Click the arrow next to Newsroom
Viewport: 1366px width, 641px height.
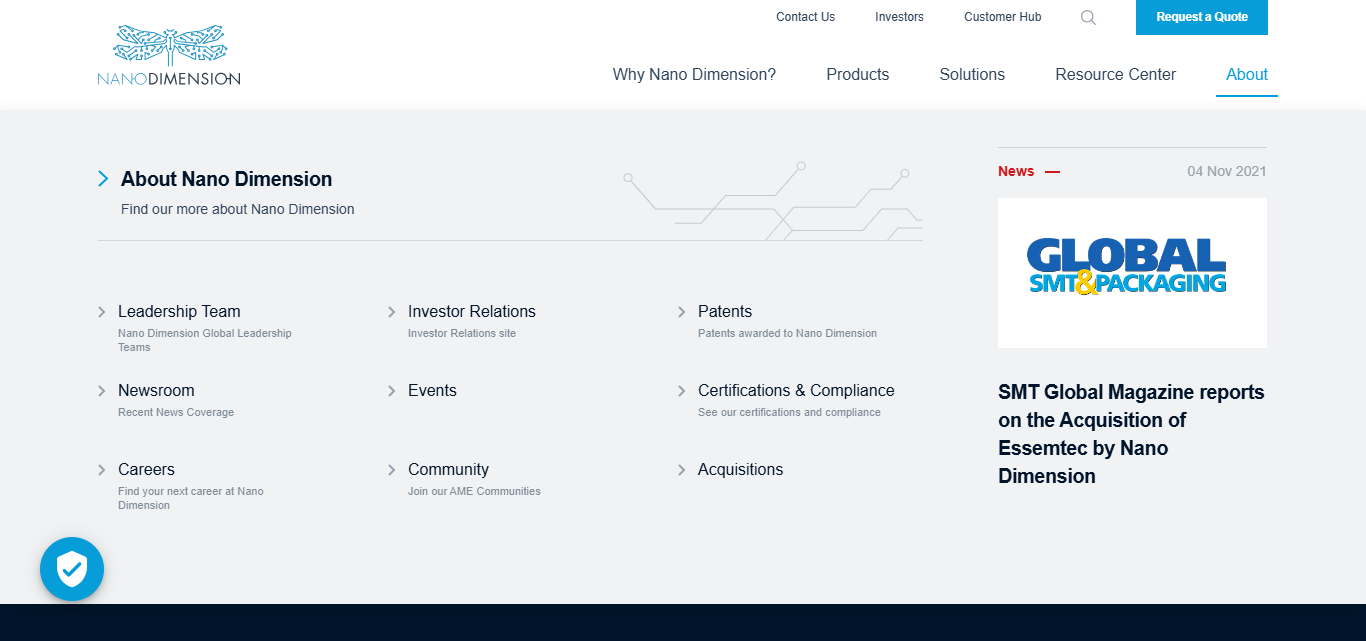point(102,391)
